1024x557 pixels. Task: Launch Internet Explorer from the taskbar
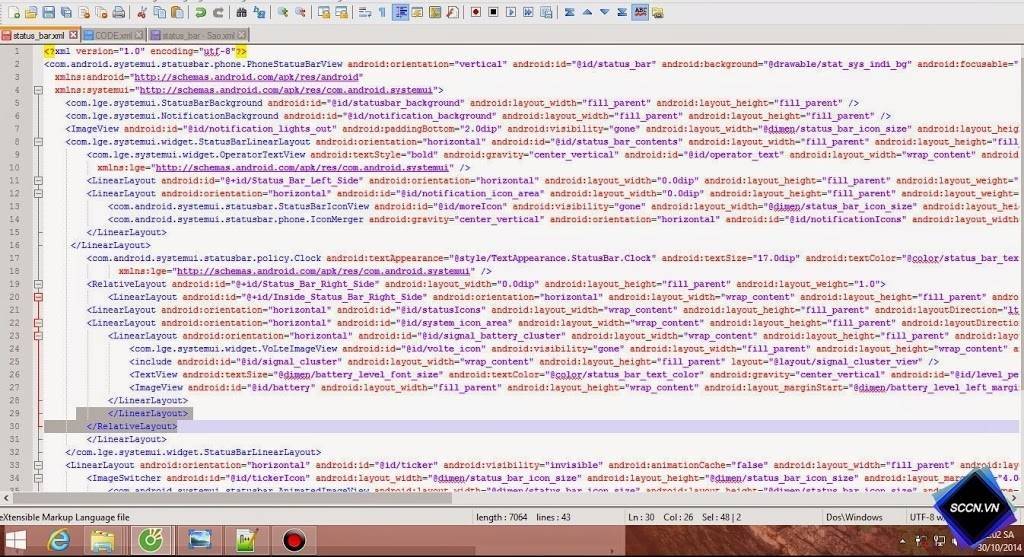coord(58,541)
